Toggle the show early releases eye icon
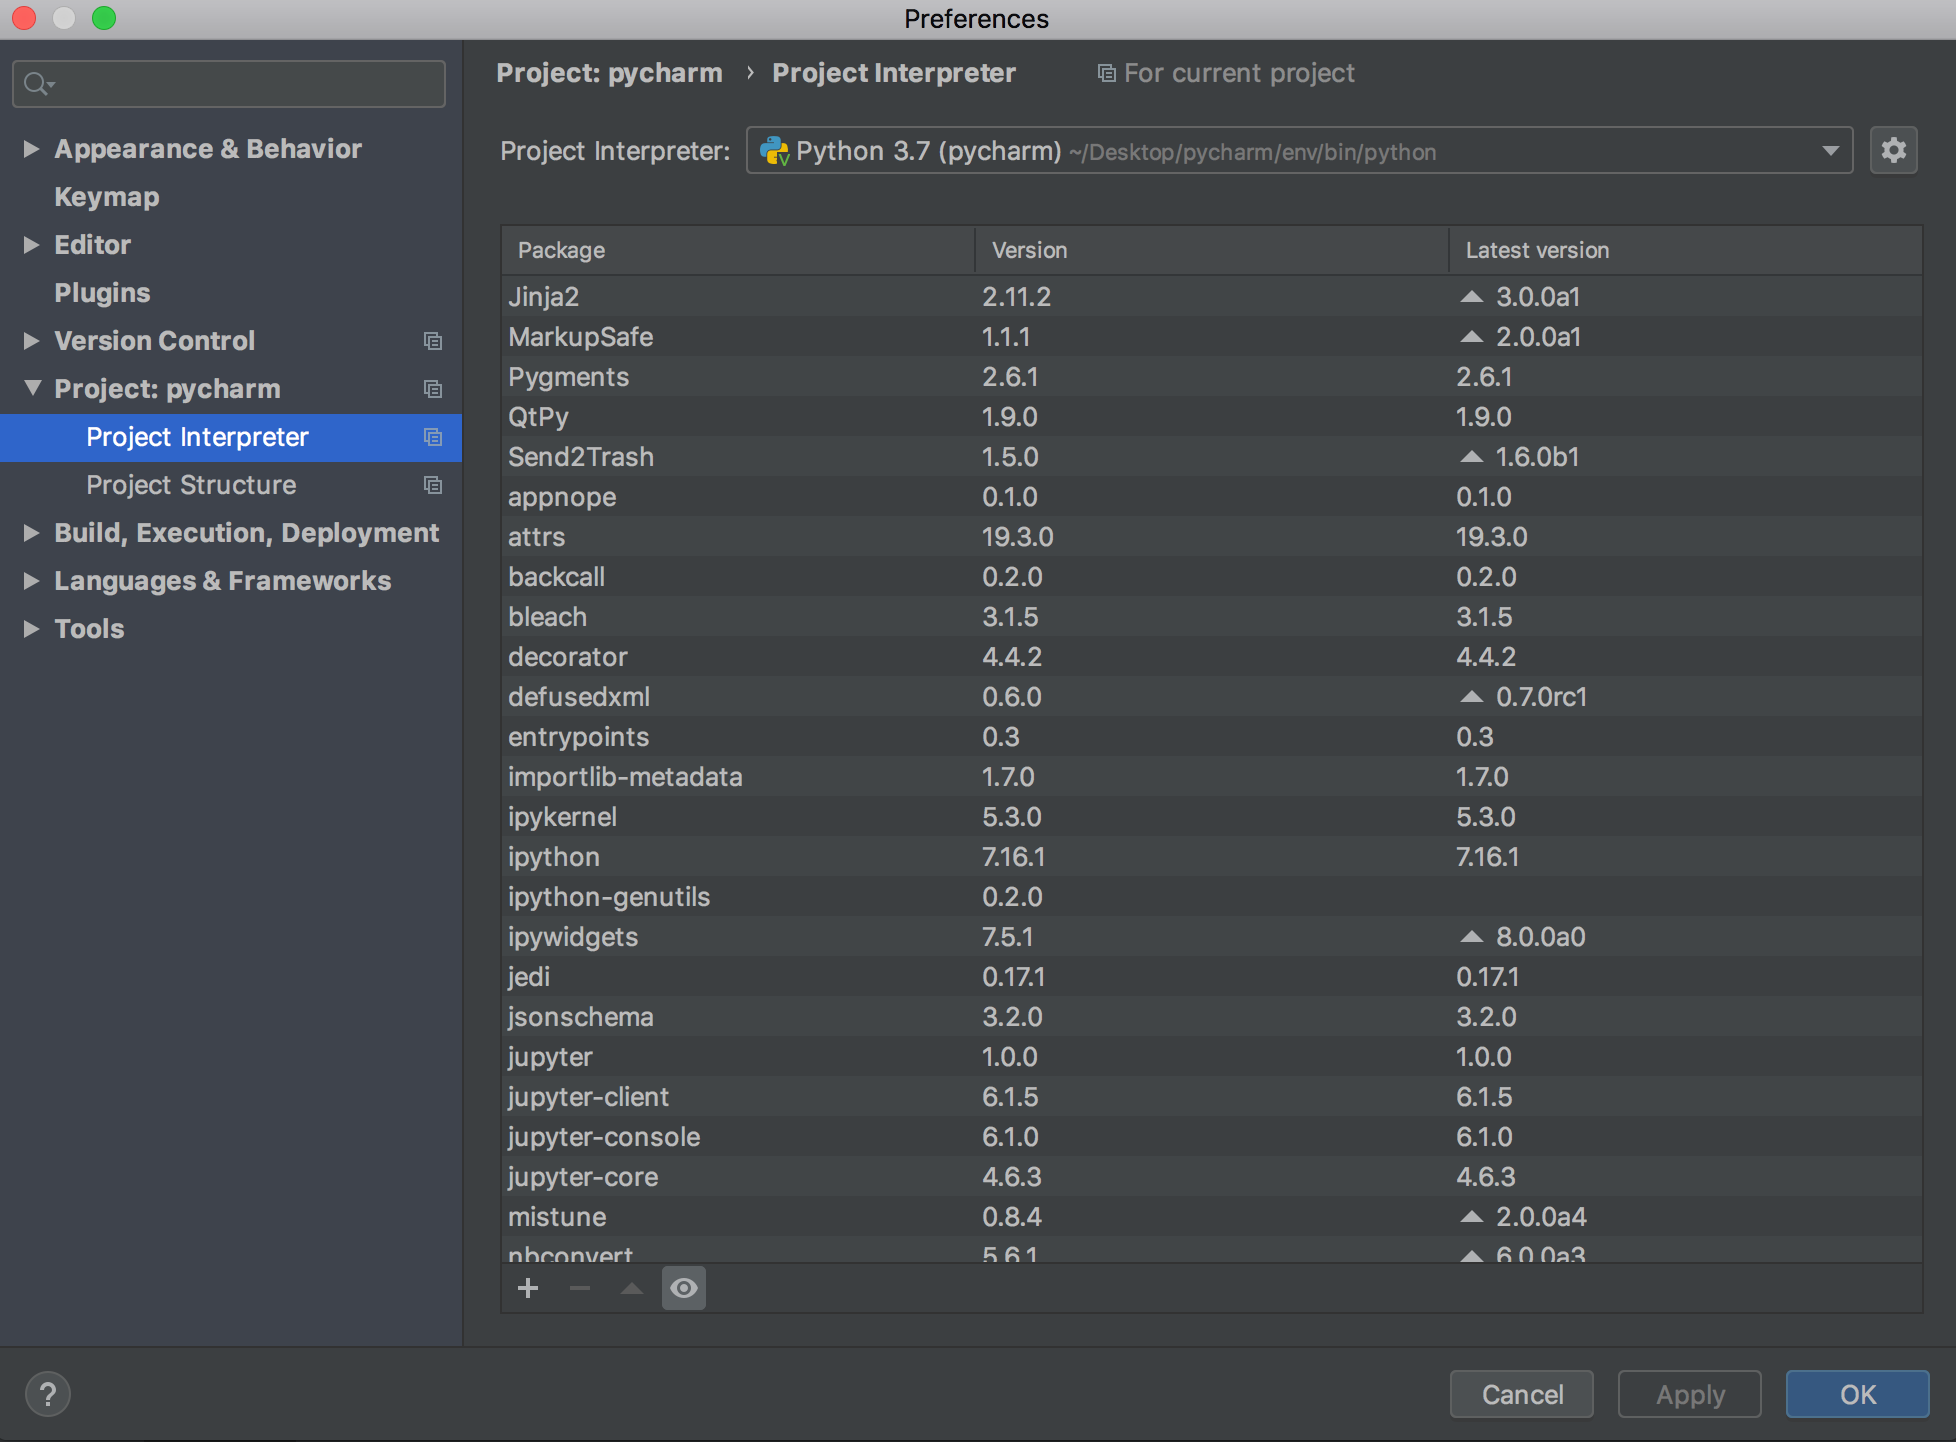The image size is (1956, 1442). 684,1288
